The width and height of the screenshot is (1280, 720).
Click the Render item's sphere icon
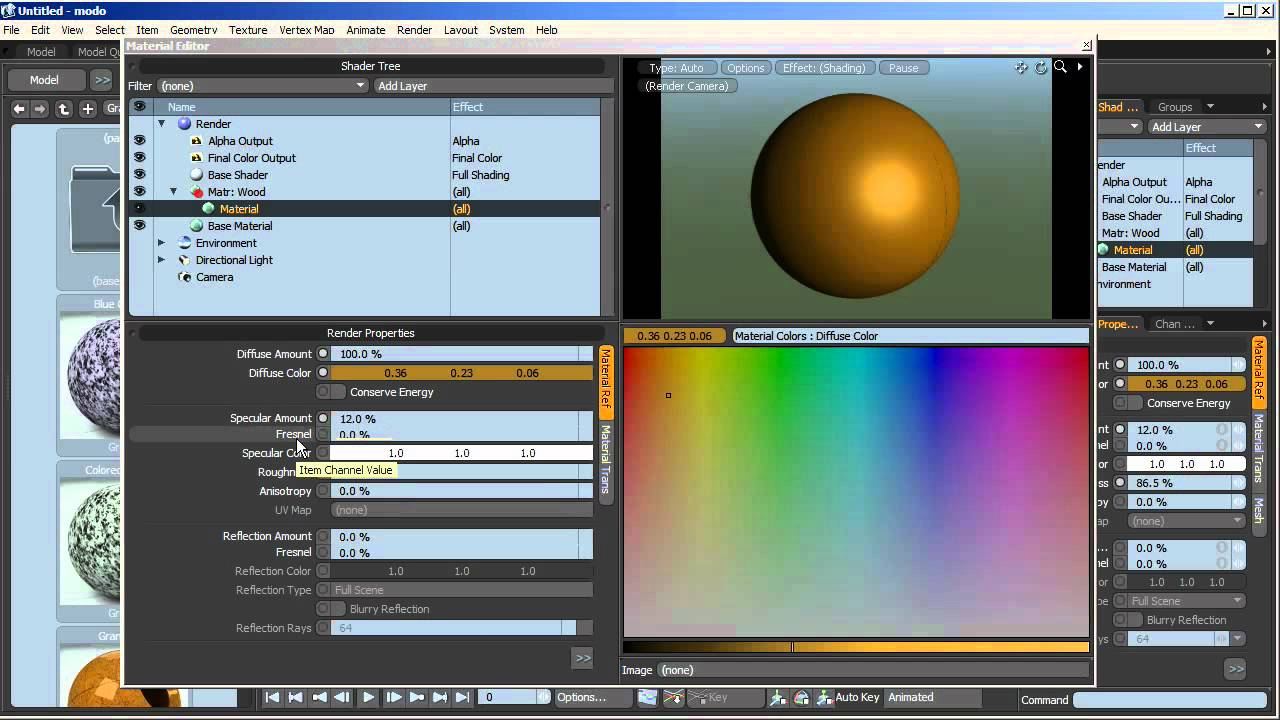coord(184,124)
